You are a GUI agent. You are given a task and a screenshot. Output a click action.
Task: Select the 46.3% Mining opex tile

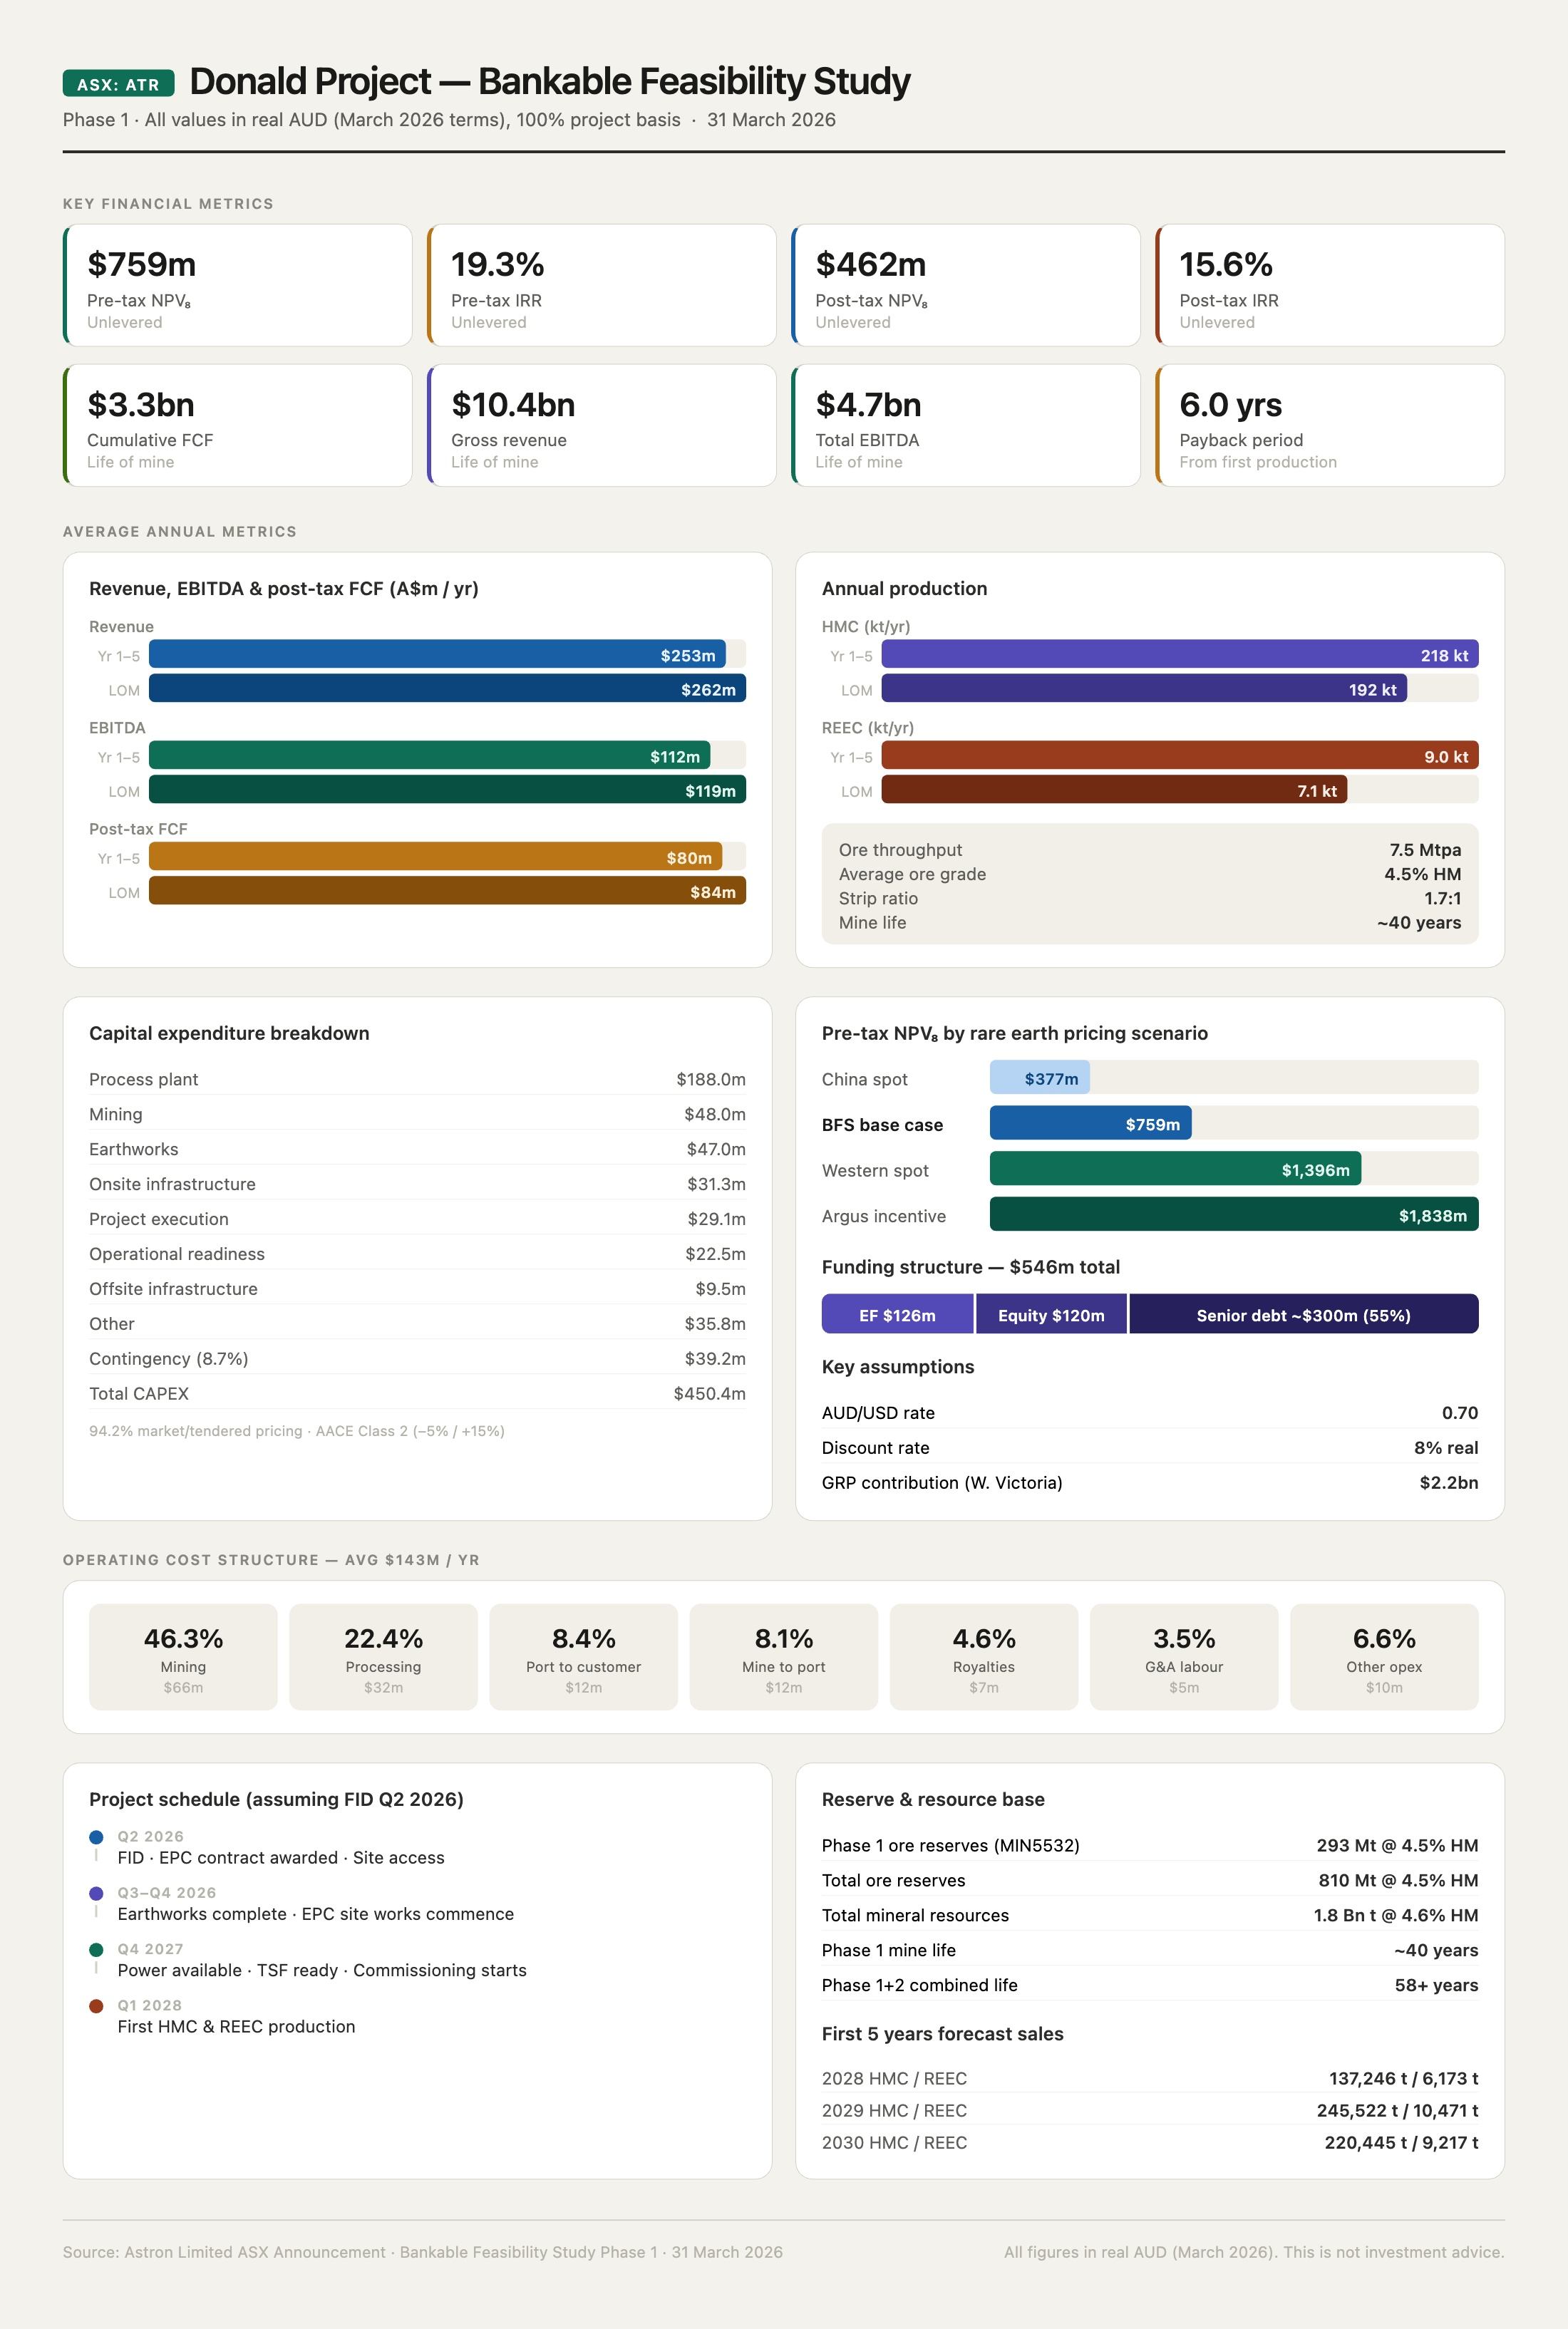[x=183, y=1657]
